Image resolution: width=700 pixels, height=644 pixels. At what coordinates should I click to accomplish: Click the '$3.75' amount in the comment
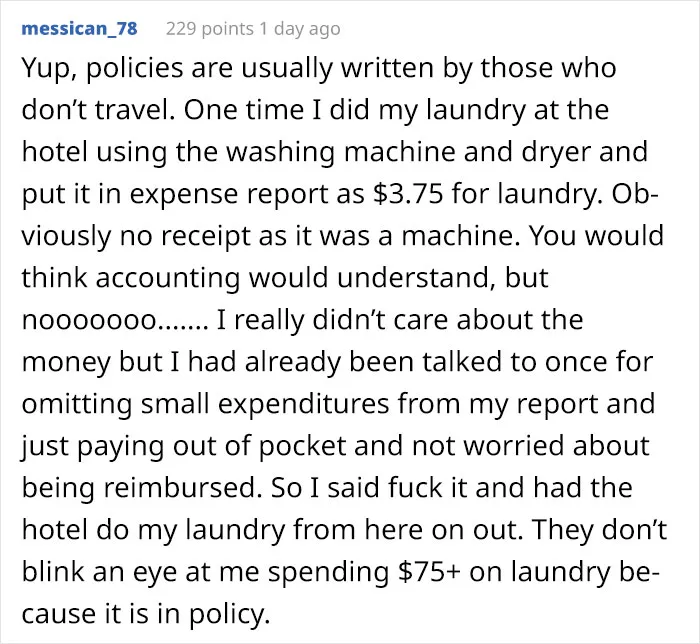click(x=408, y=194)
